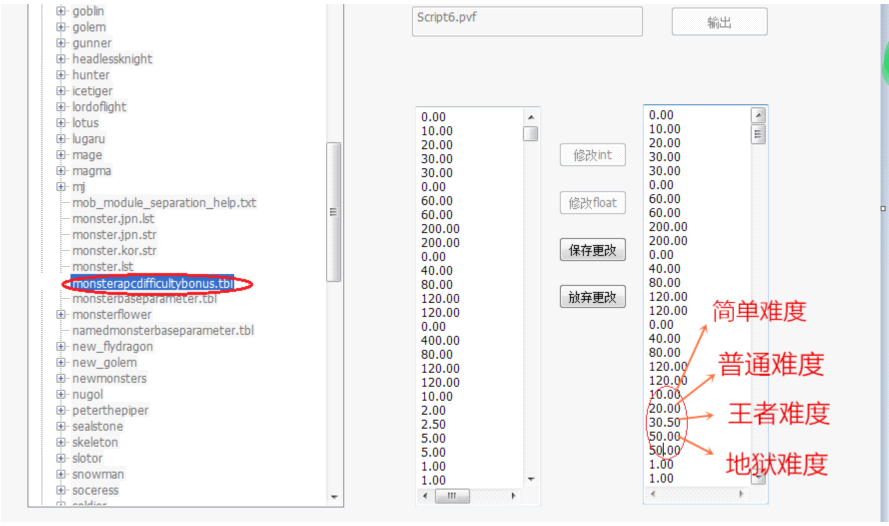Expand the goblin folder node
This screenshot has height=526, width=889.
coord(61,11)
